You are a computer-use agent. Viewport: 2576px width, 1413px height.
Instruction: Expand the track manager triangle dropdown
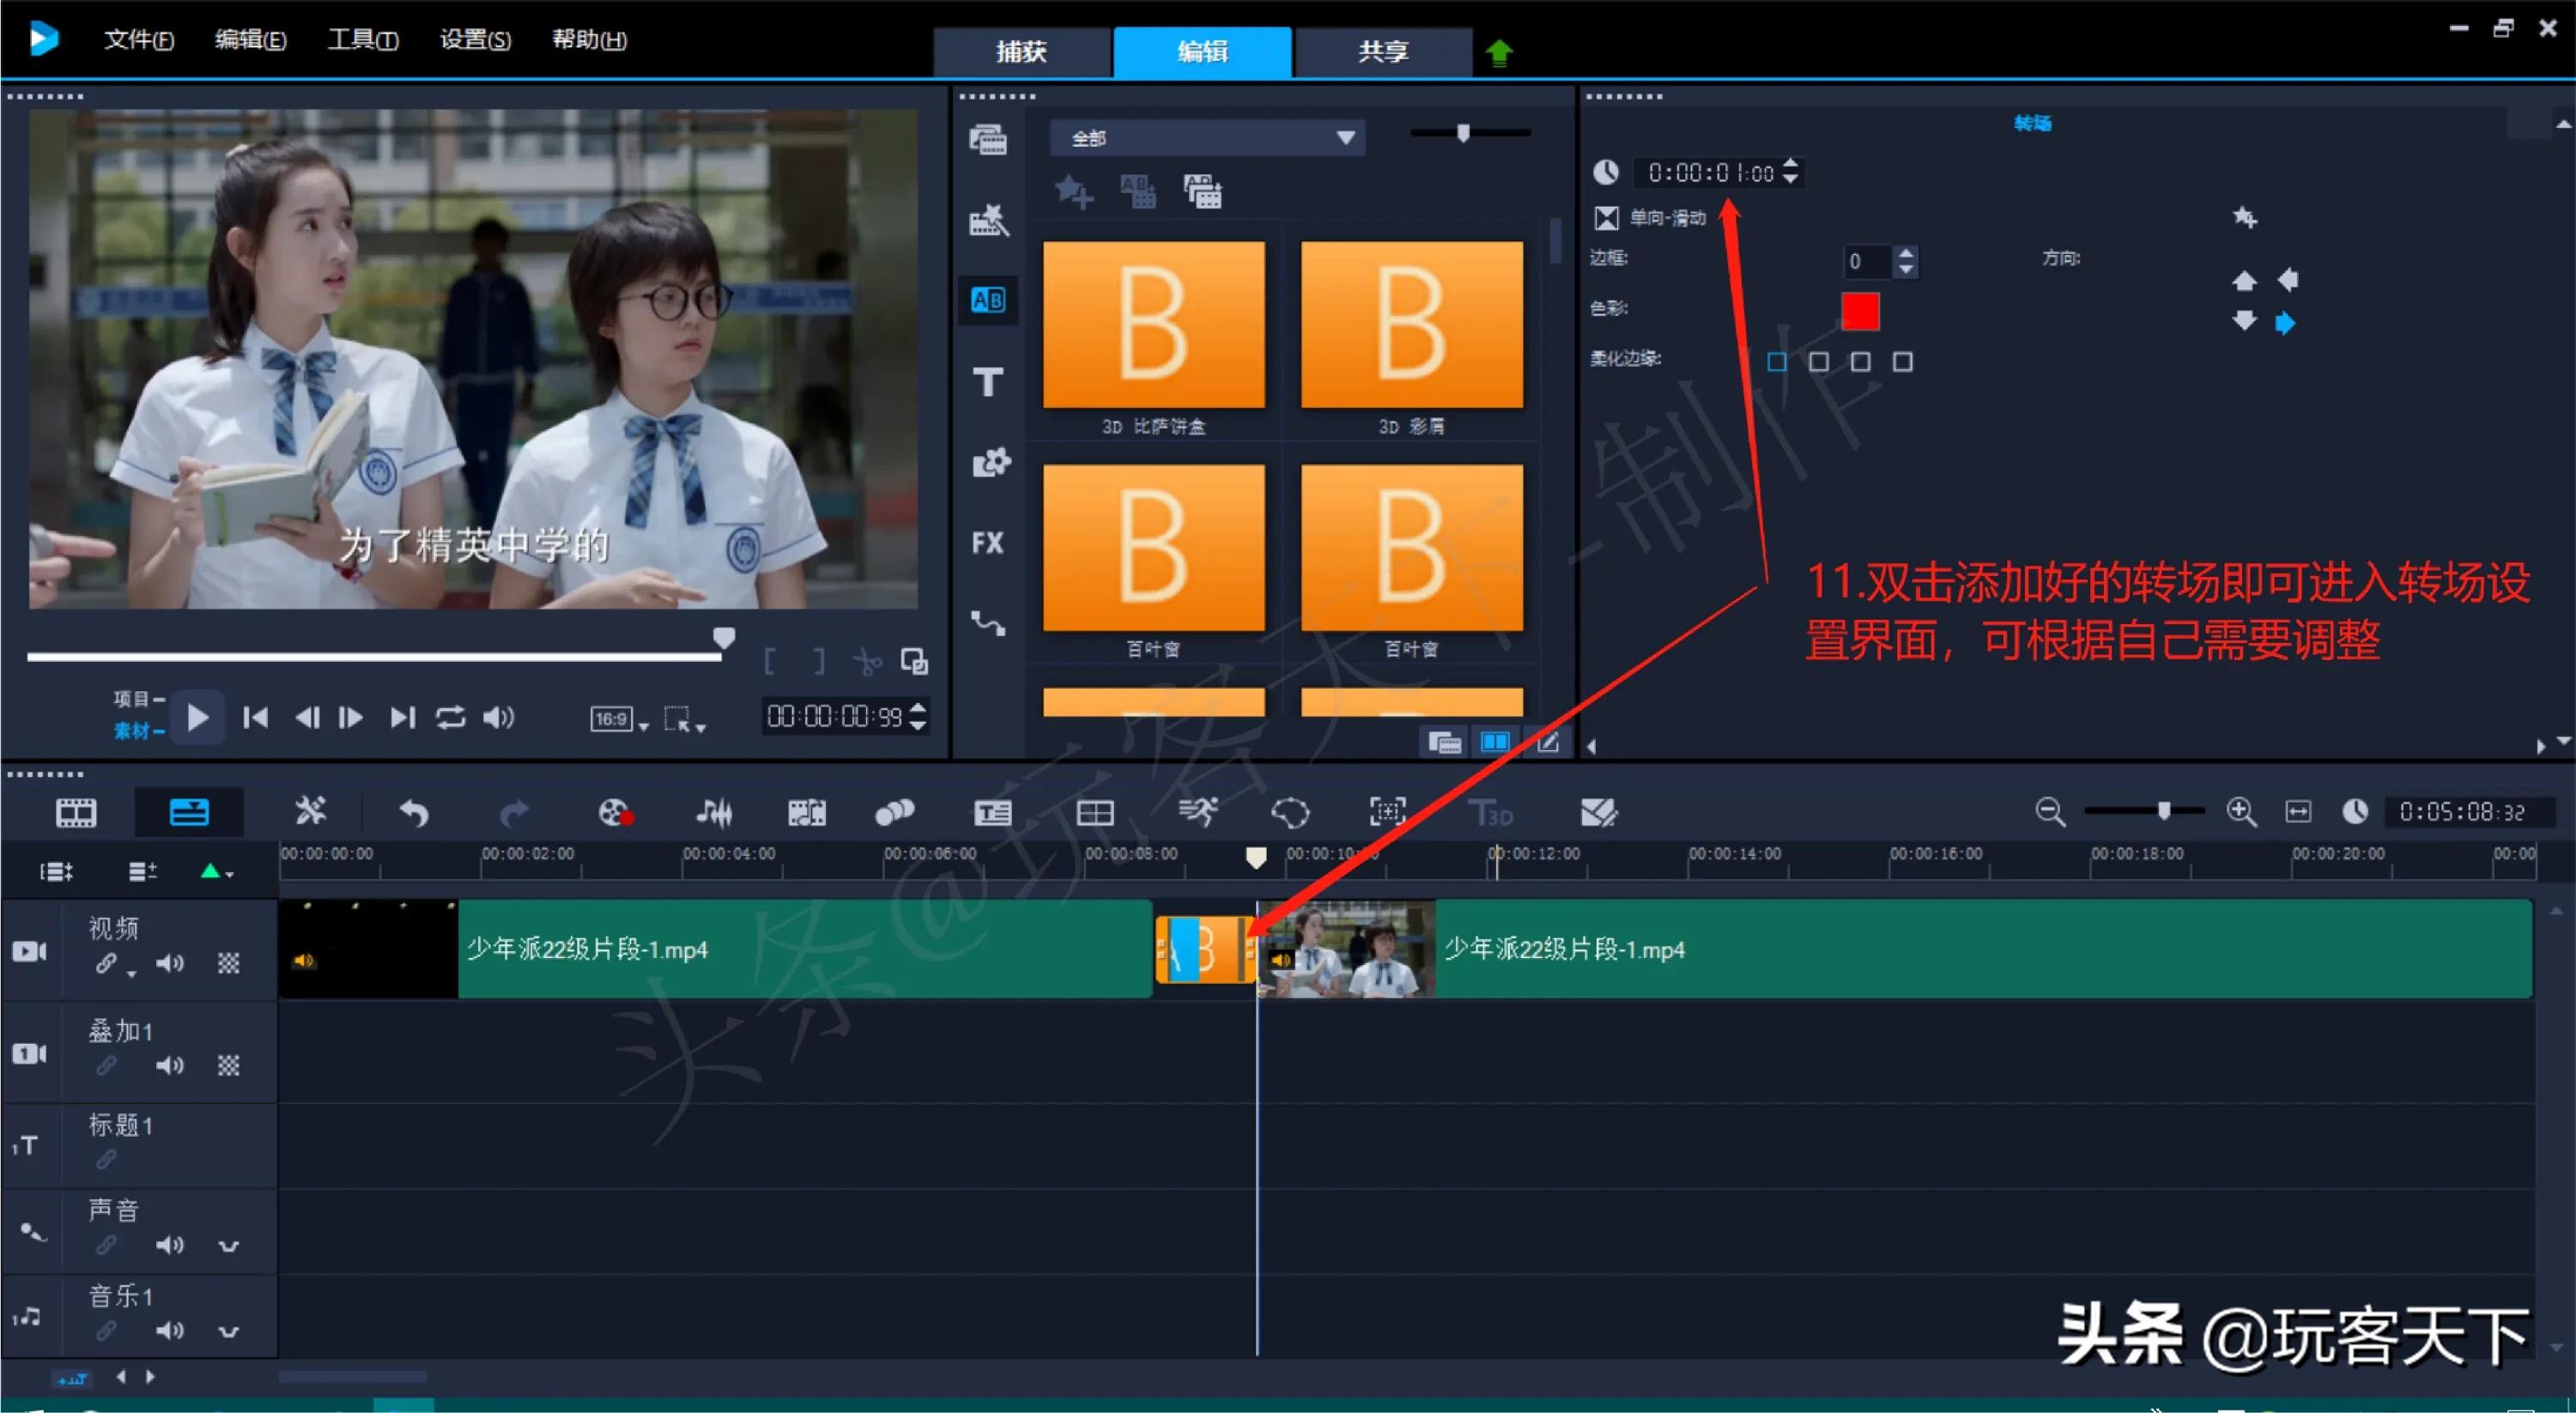(215, 870)
